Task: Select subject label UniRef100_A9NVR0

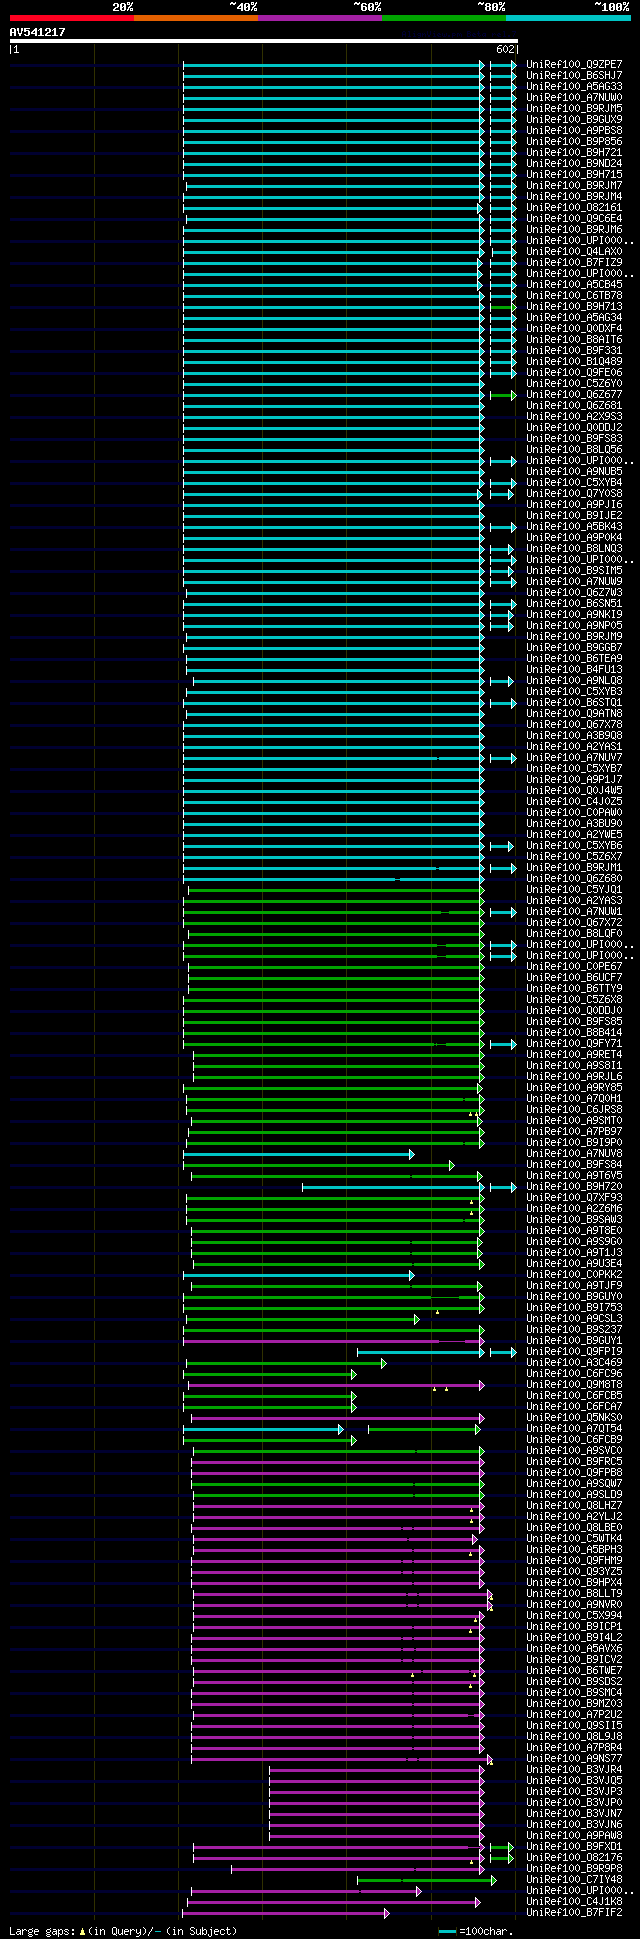Action: click(574, 1604)
